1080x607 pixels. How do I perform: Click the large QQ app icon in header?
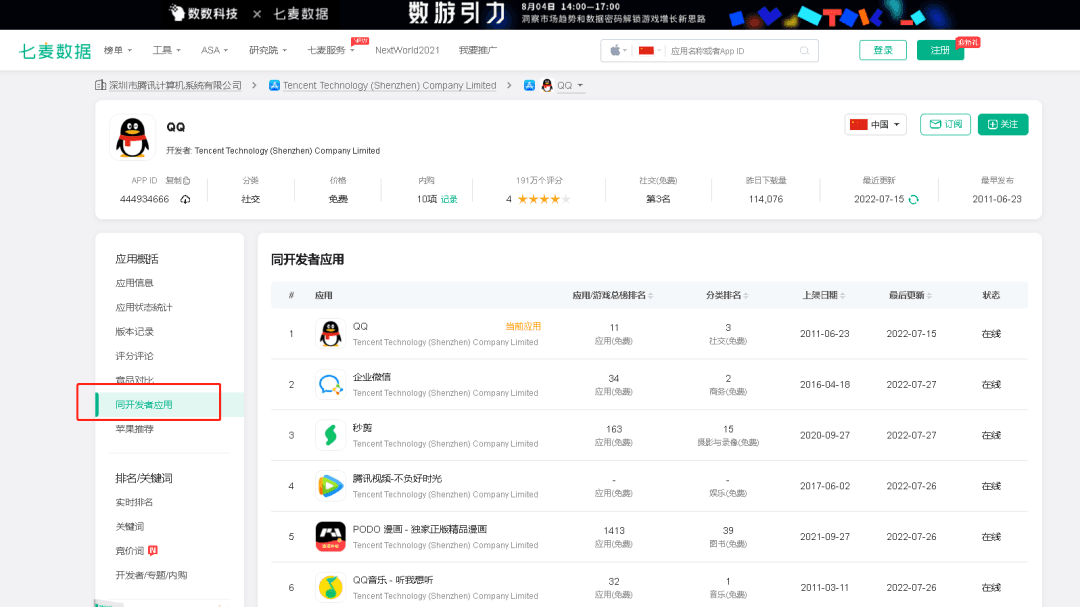(132, 138)
